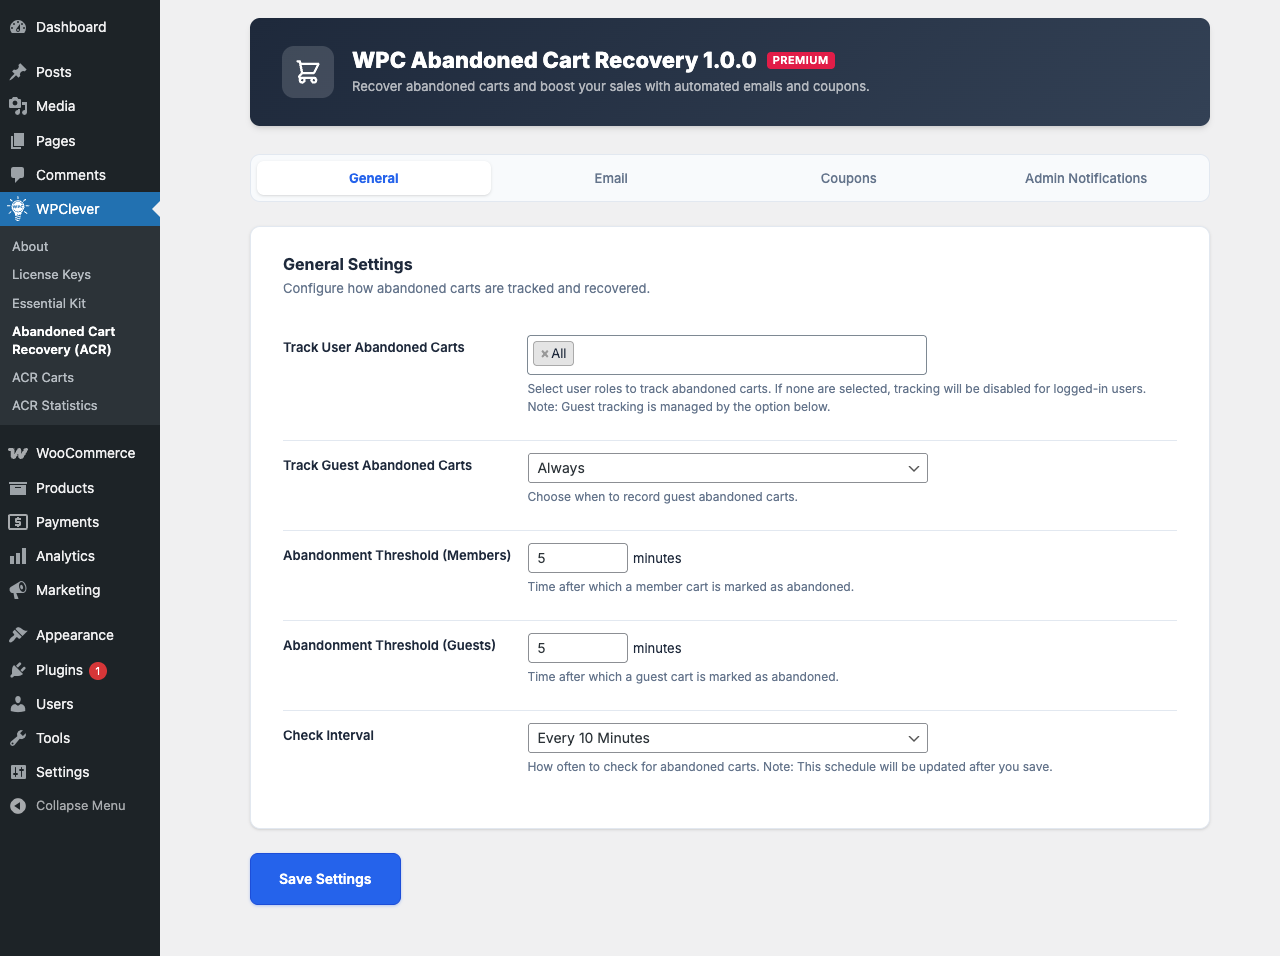Click the shopping cart icon in header
This screenshot has width=1280, height=956.
pyautogui.click(x=308, y=72)
